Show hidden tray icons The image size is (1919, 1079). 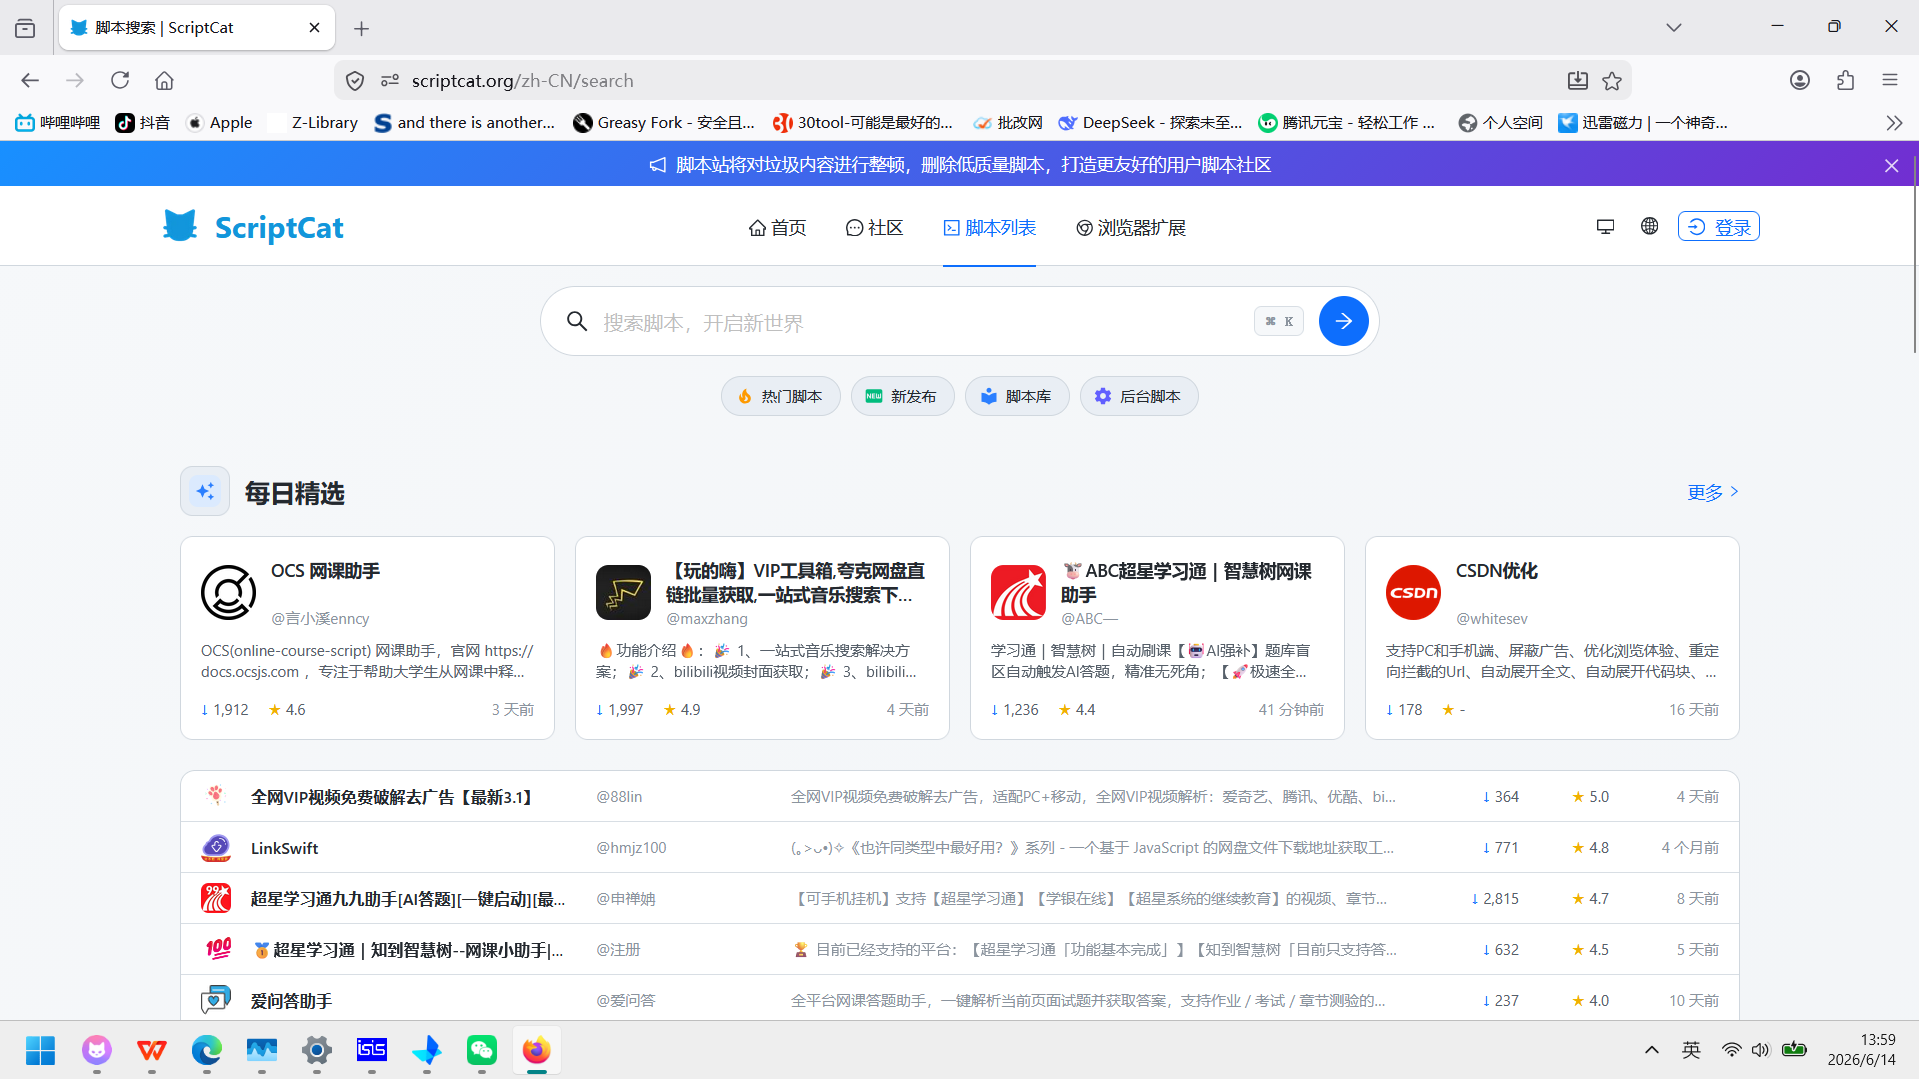point(1651,1050)
